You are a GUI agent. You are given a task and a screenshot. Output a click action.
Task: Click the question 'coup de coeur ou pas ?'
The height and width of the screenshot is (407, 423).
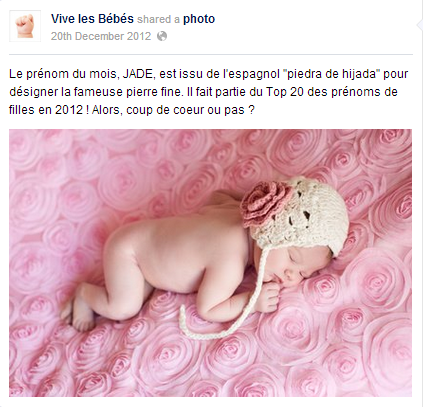(x=191, y=110)
